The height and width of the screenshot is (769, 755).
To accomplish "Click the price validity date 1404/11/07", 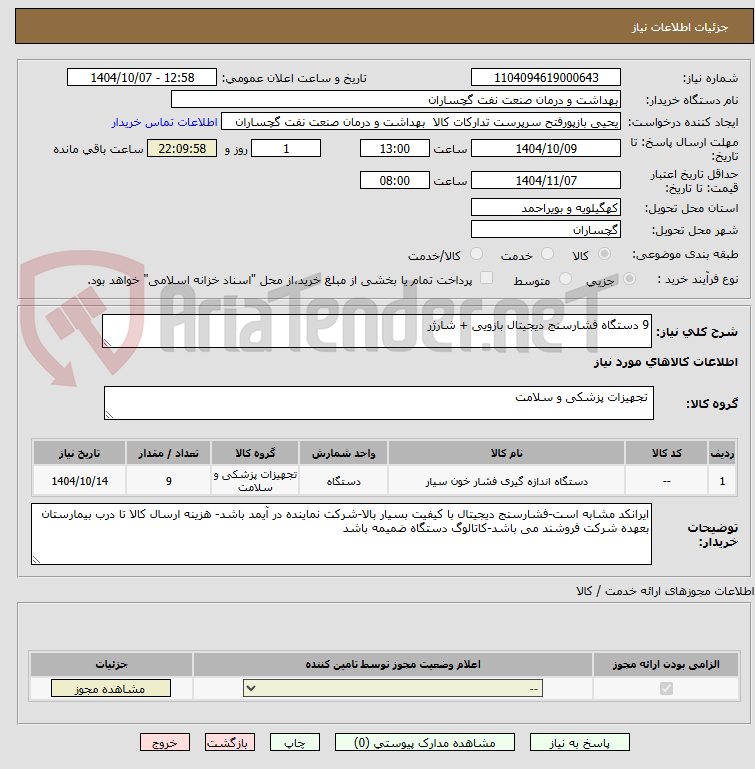I will coord(546,180).
